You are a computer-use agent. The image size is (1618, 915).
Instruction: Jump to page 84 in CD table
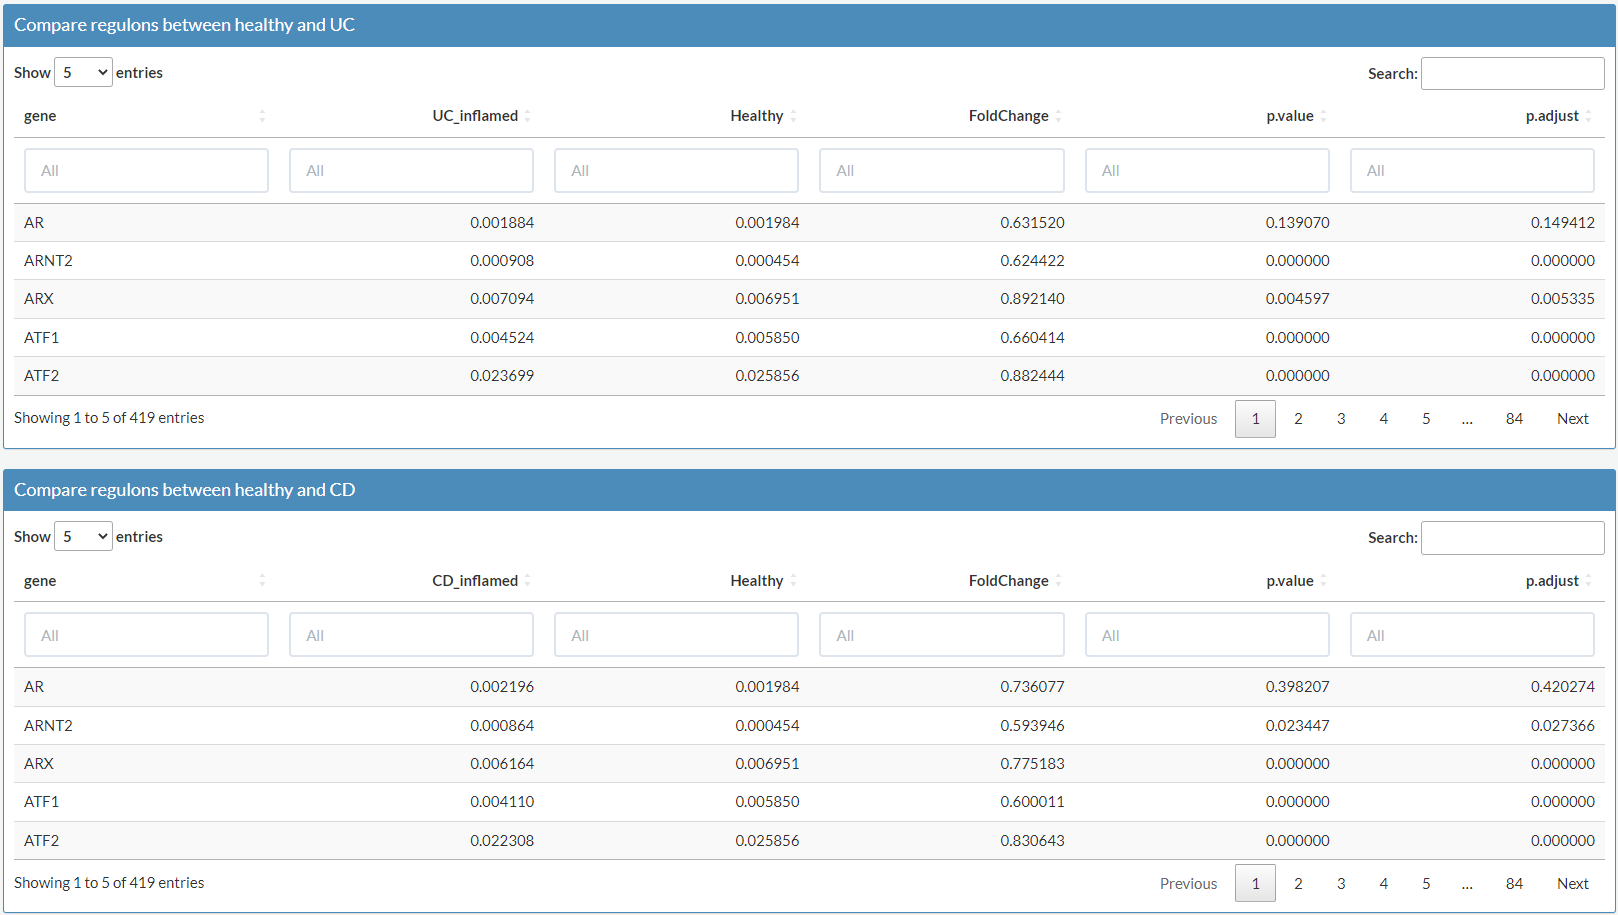tap(1514, 884)
